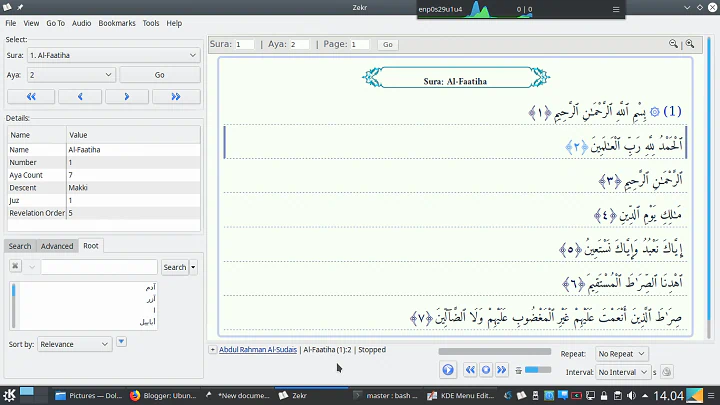The image size is (720, 405).
Task: Skip to next aya in audio player
Action: 501,370
